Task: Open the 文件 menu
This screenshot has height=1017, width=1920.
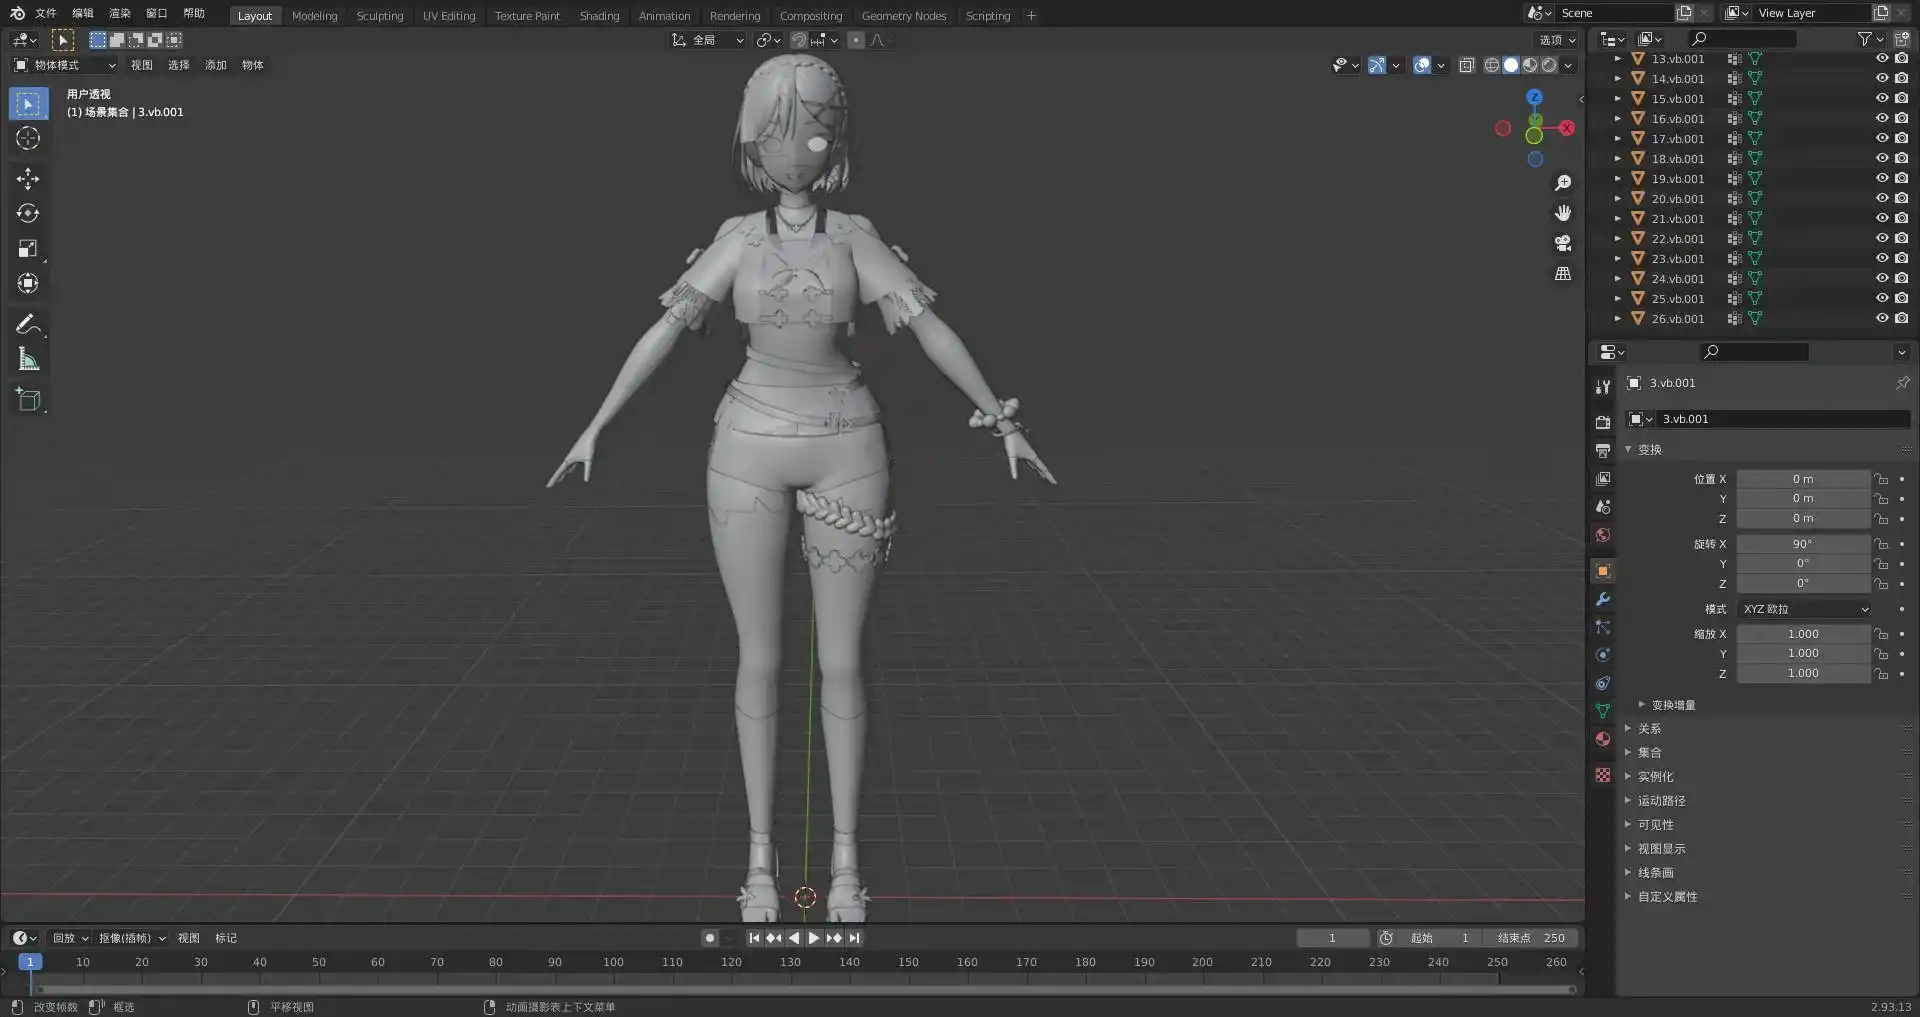Action: point(46,13)
